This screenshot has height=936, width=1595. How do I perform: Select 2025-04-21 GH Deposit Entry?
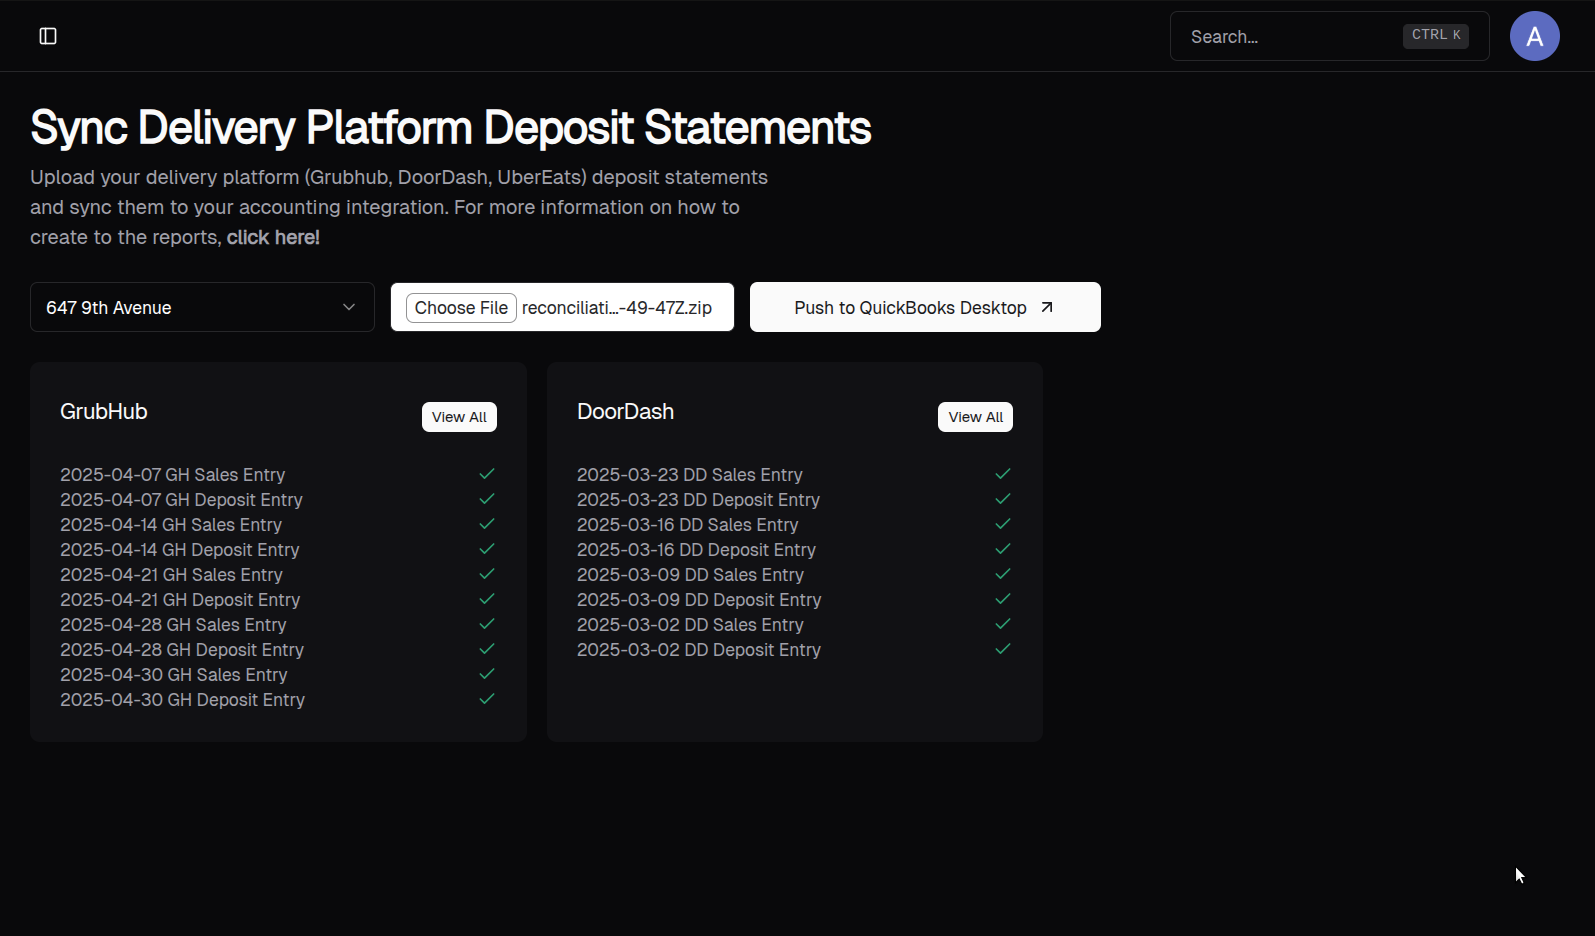tap(180, 600)
